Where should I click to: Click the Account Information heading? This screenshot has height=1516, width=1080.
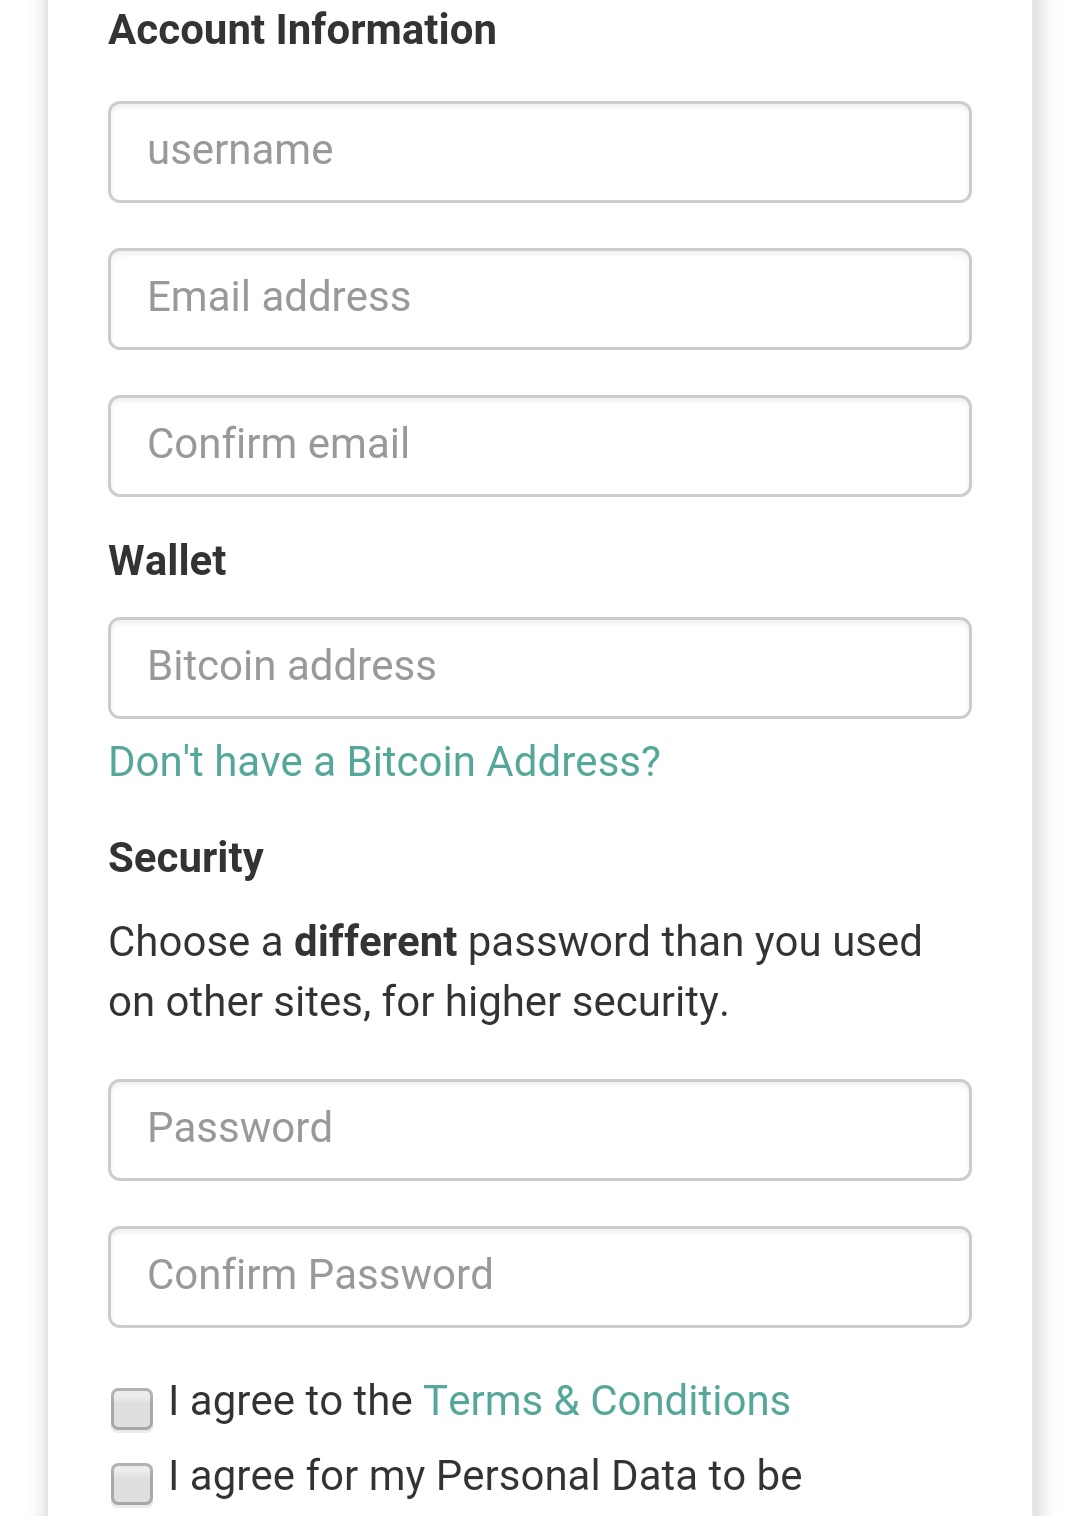tap(302, 30)
